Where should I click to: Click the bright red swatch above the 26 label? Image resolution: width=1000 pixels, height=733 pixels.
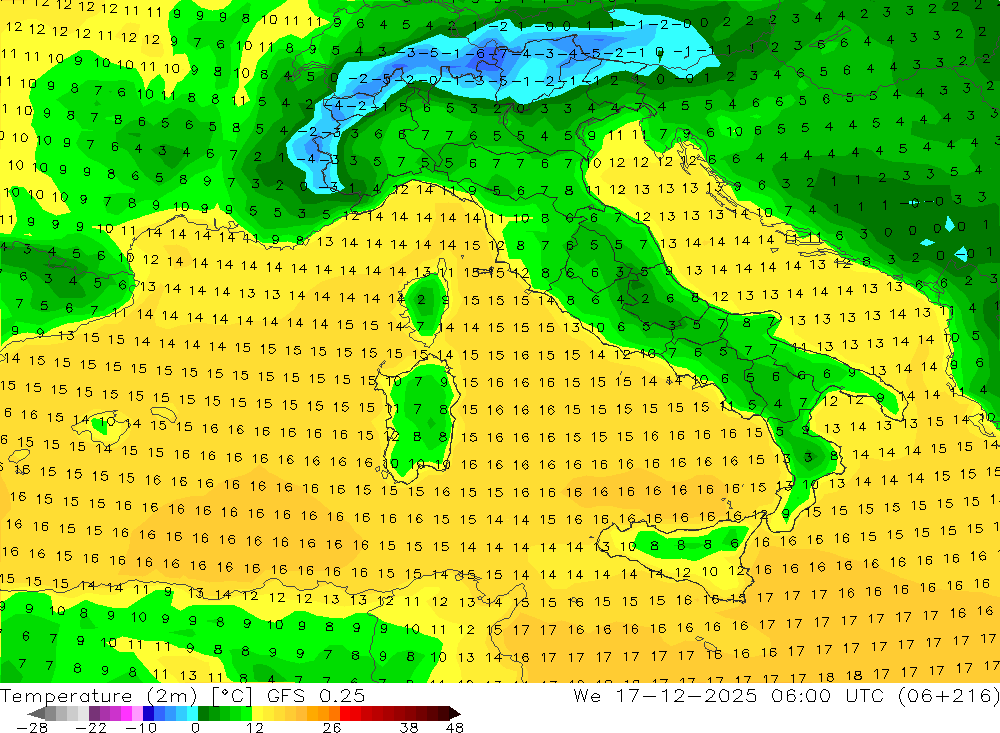pyautogui.click(x=345, y=713)
